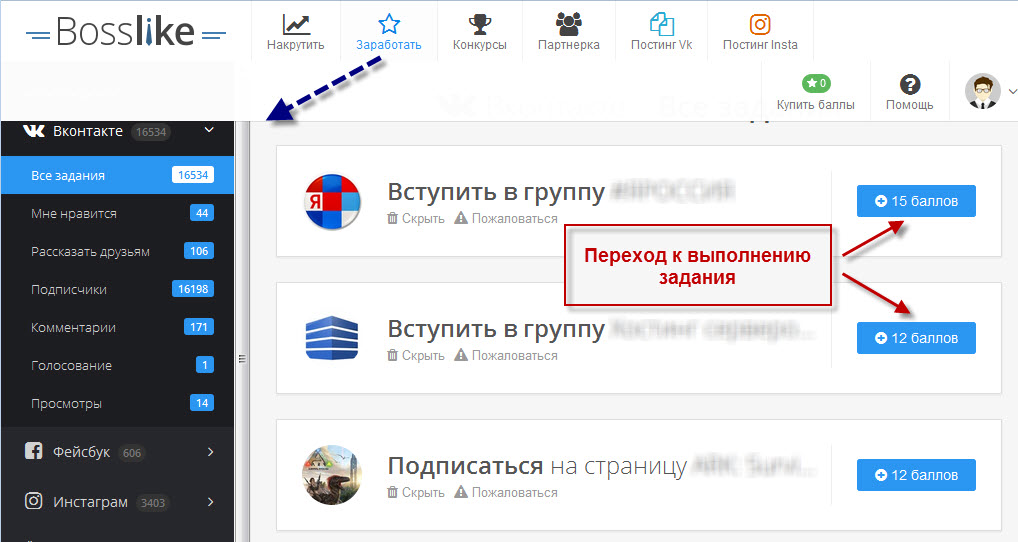1018x542 pixels.
Task: Open the Накрутить section
Action: click(295, 32)
